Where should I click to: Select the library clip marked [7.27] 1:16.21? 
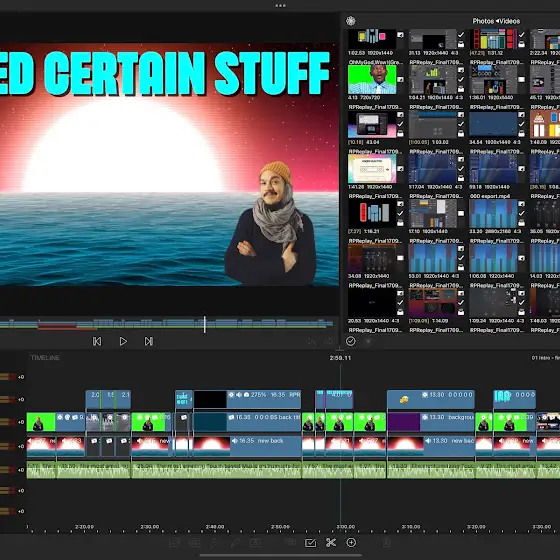click(x=372, y=213)
